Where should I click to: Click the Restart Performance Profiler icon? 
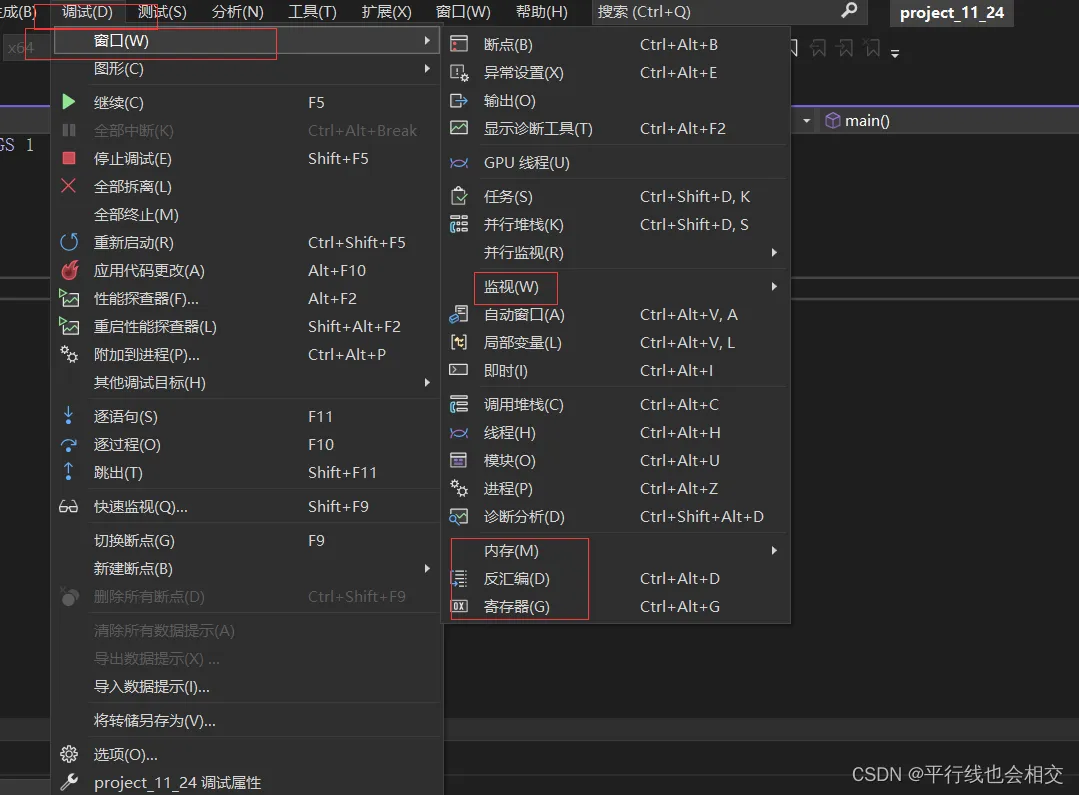click(69, 326)
